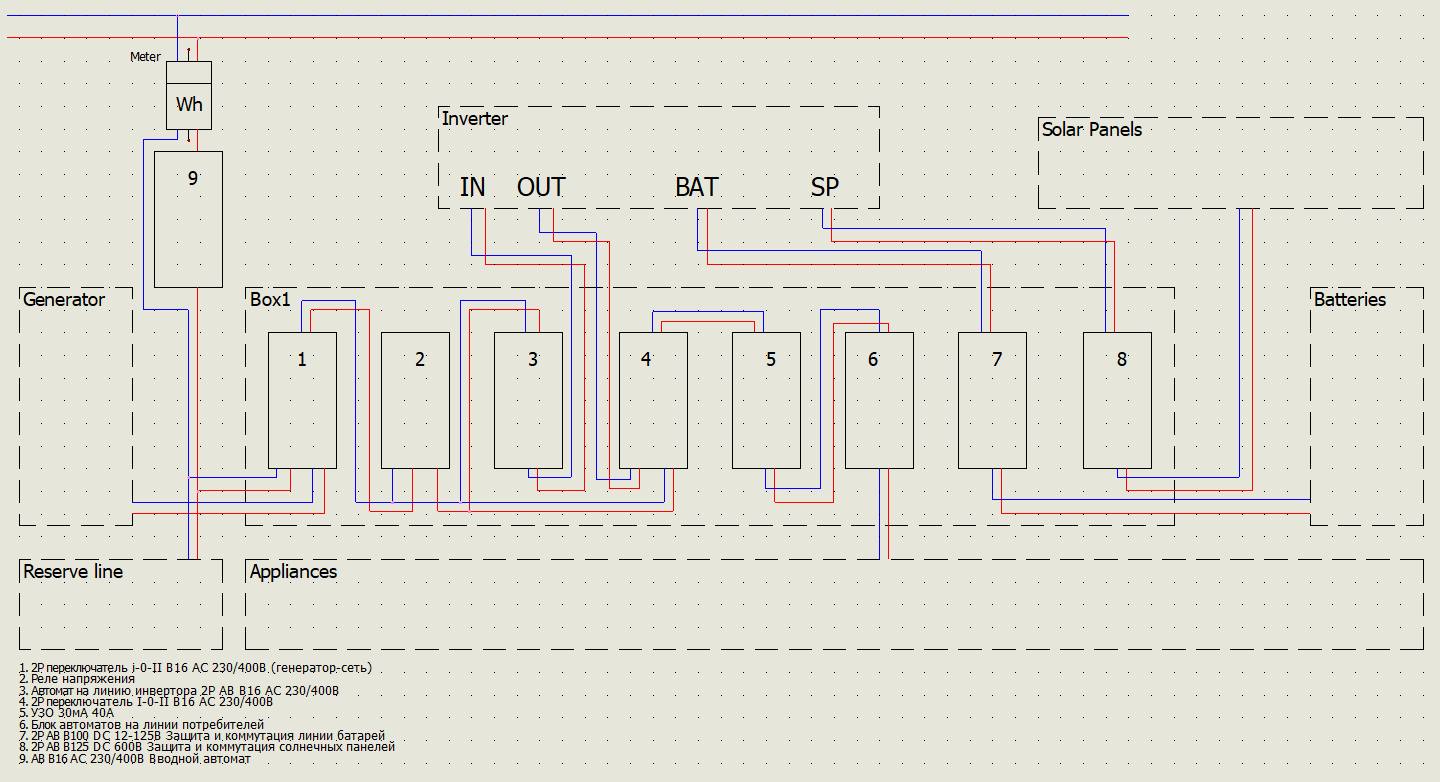Select component block 2 in Box1

[415, 400]
